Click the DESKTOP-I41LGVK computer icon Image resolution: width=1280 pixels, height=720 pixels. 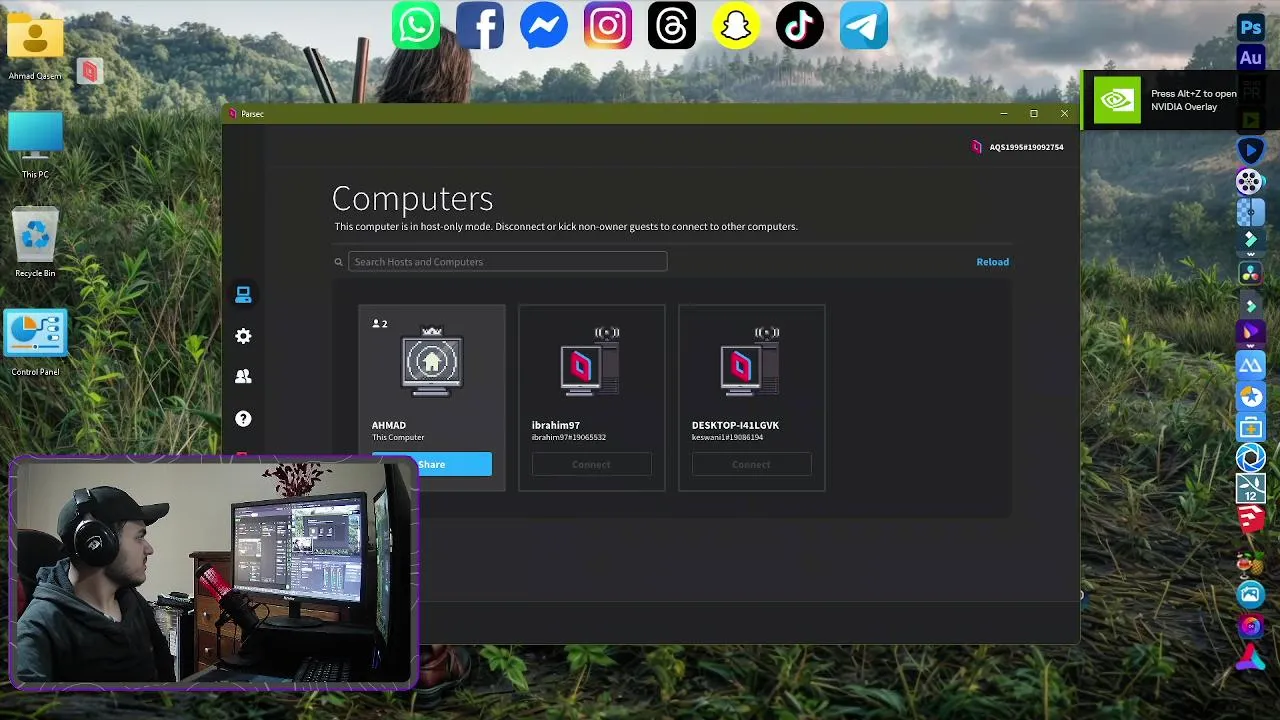750,362
